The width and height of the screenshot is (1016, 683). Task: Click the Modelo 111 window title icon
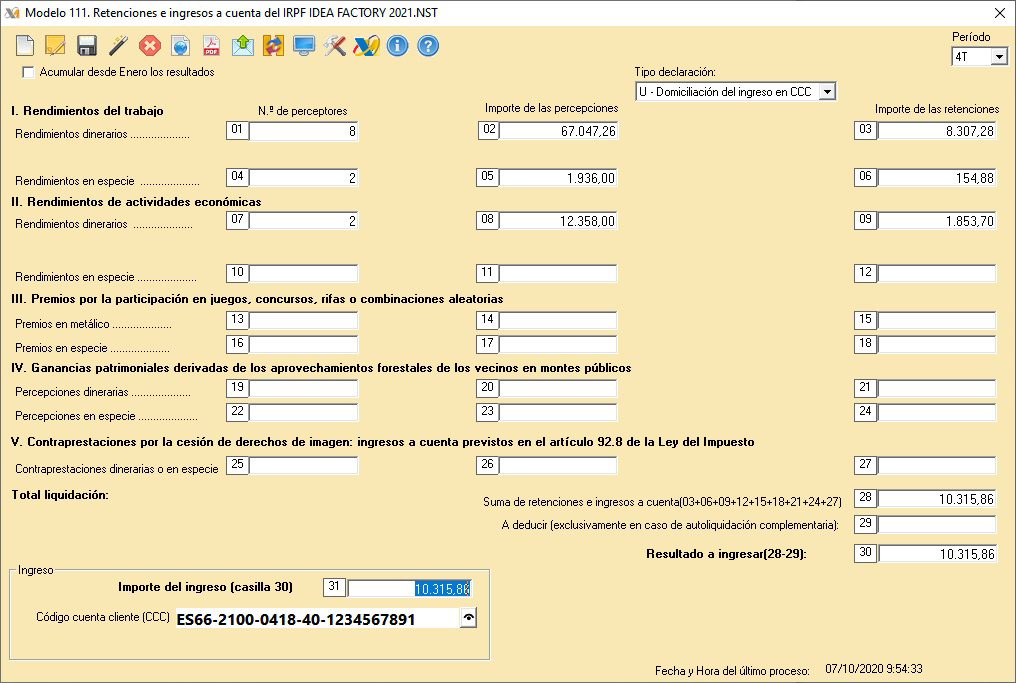pos(12,12)
